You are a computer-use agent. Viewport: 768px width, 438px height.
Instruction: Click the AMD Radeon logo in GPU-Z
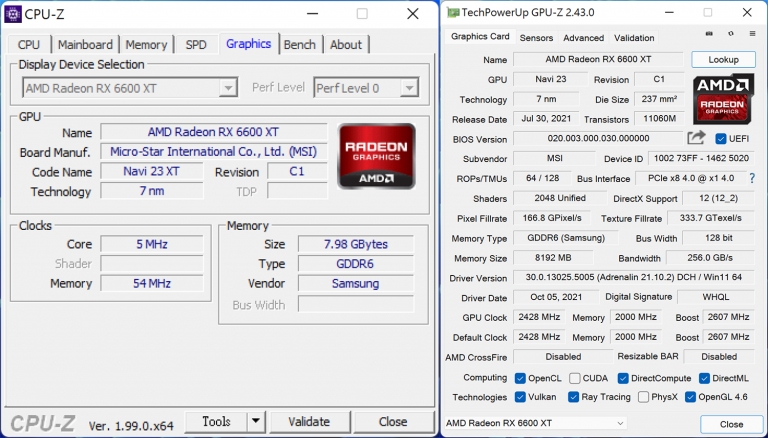(722, 99)
